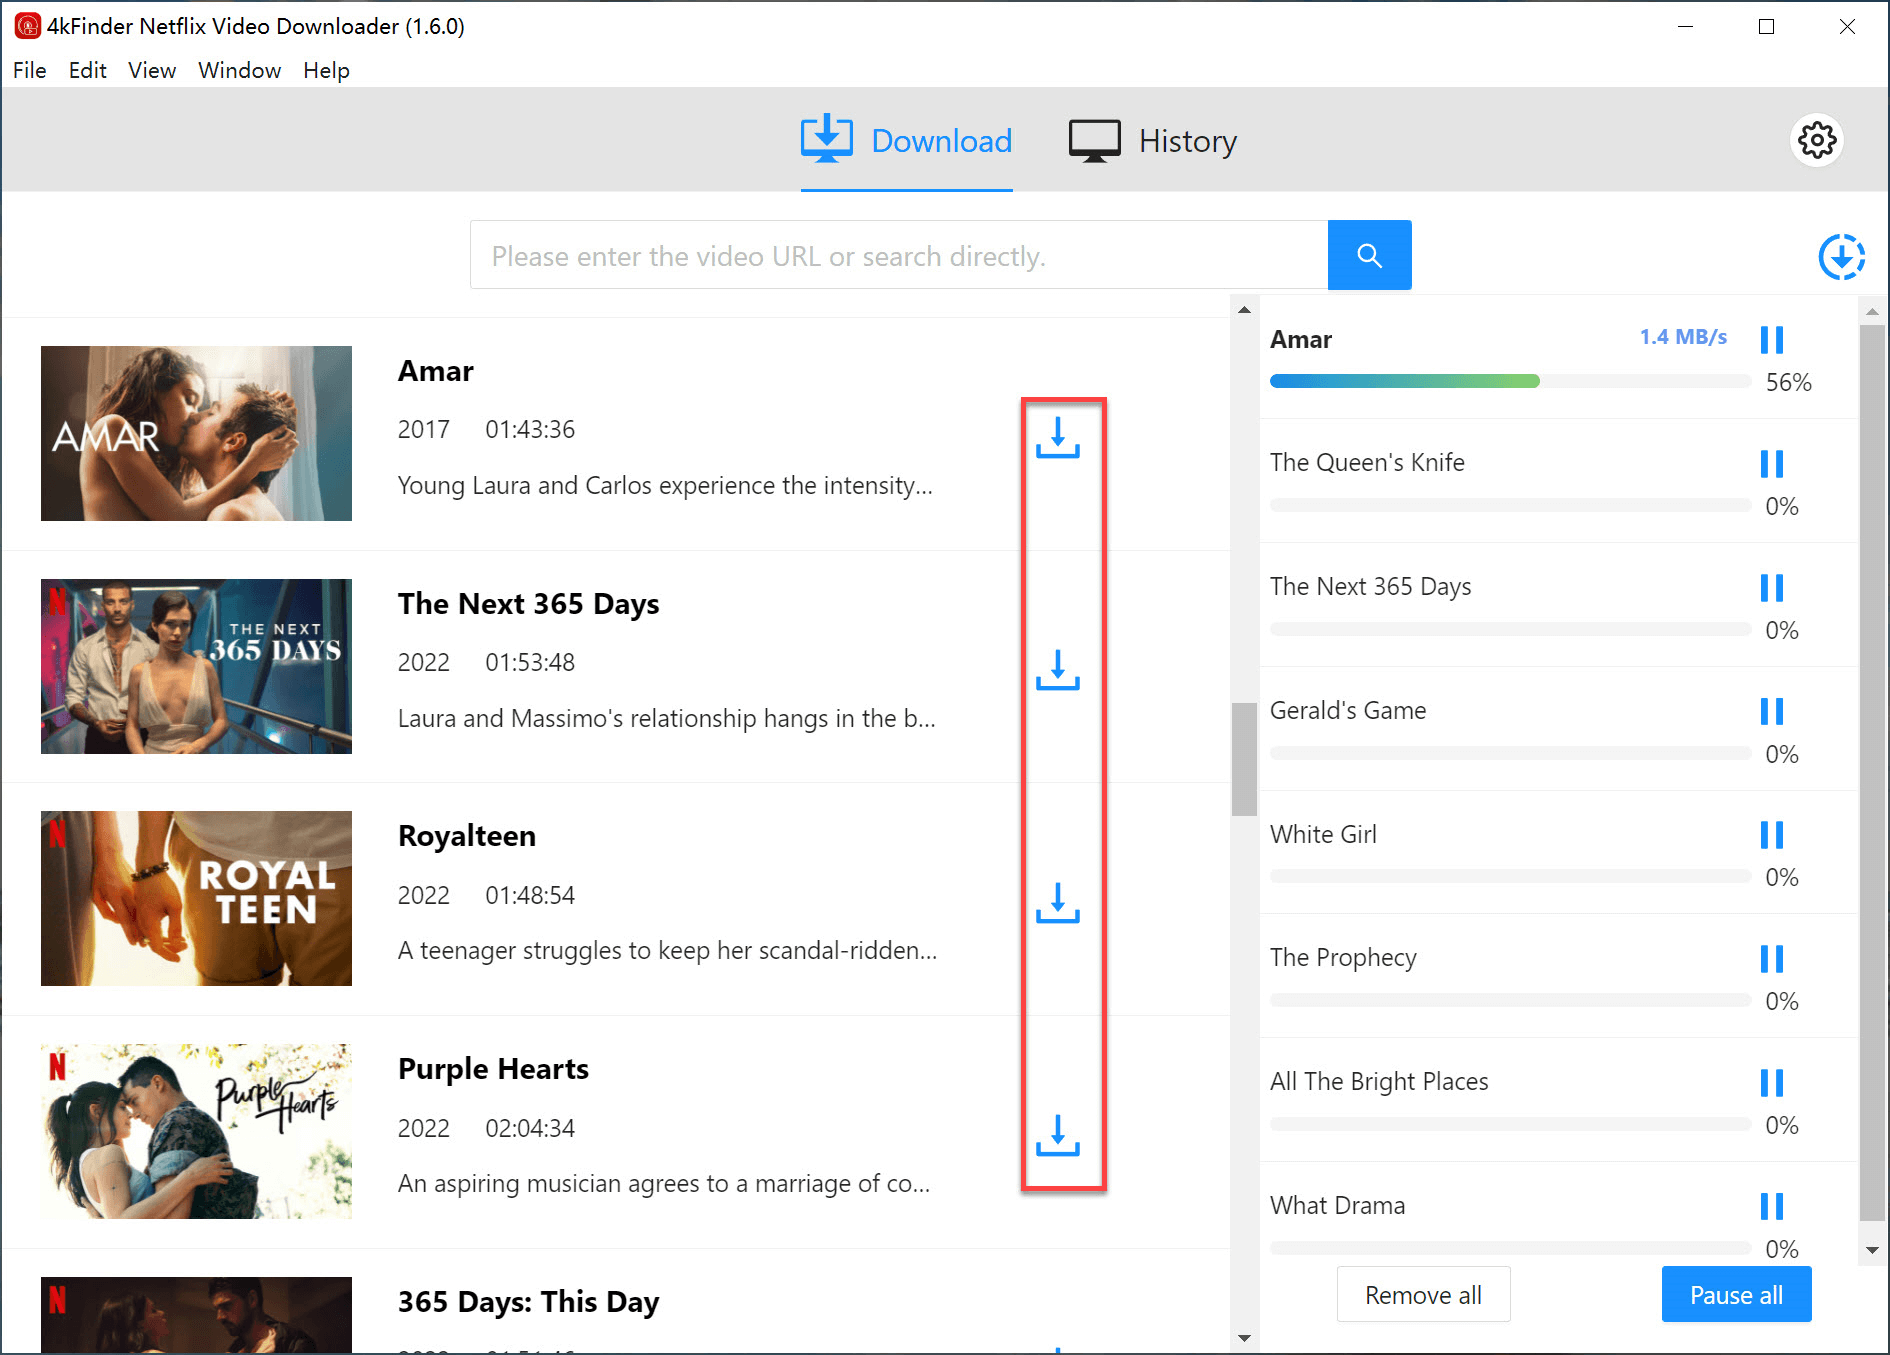This screenshot has height=1355, width=1890.
Task: Click the 4kFinder app logo
Action: [x=27, y=26]
